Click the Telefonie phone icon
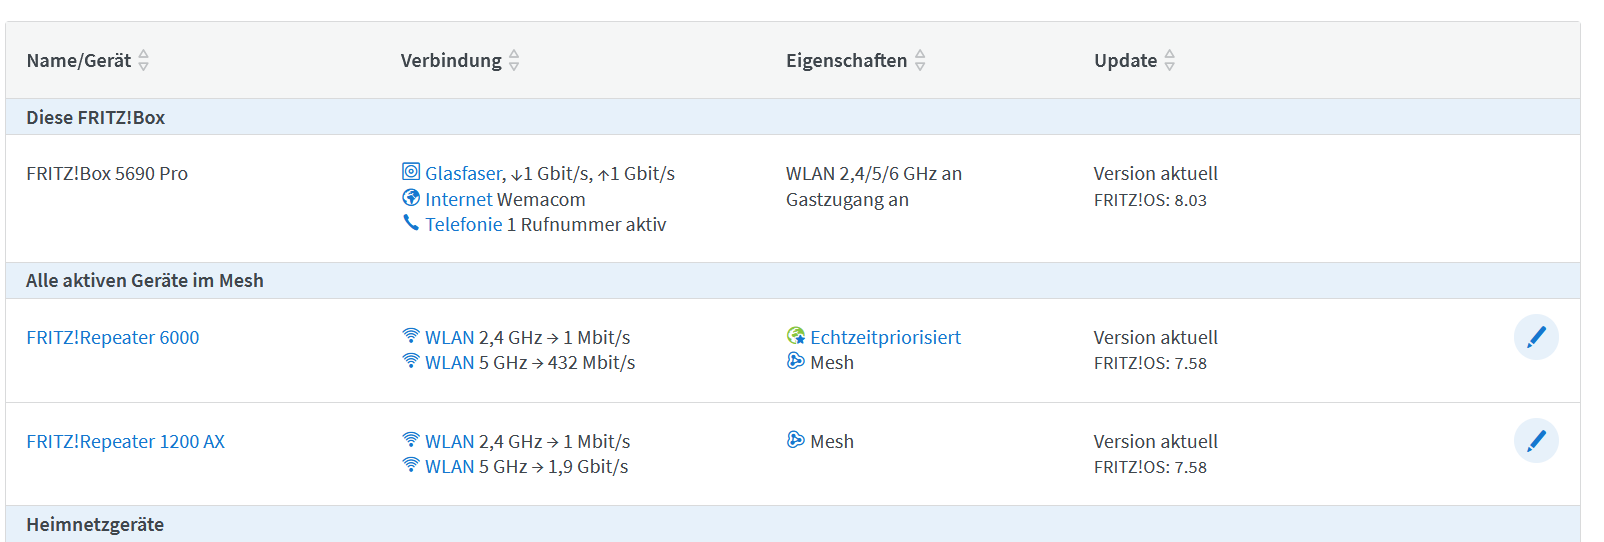 410,223
